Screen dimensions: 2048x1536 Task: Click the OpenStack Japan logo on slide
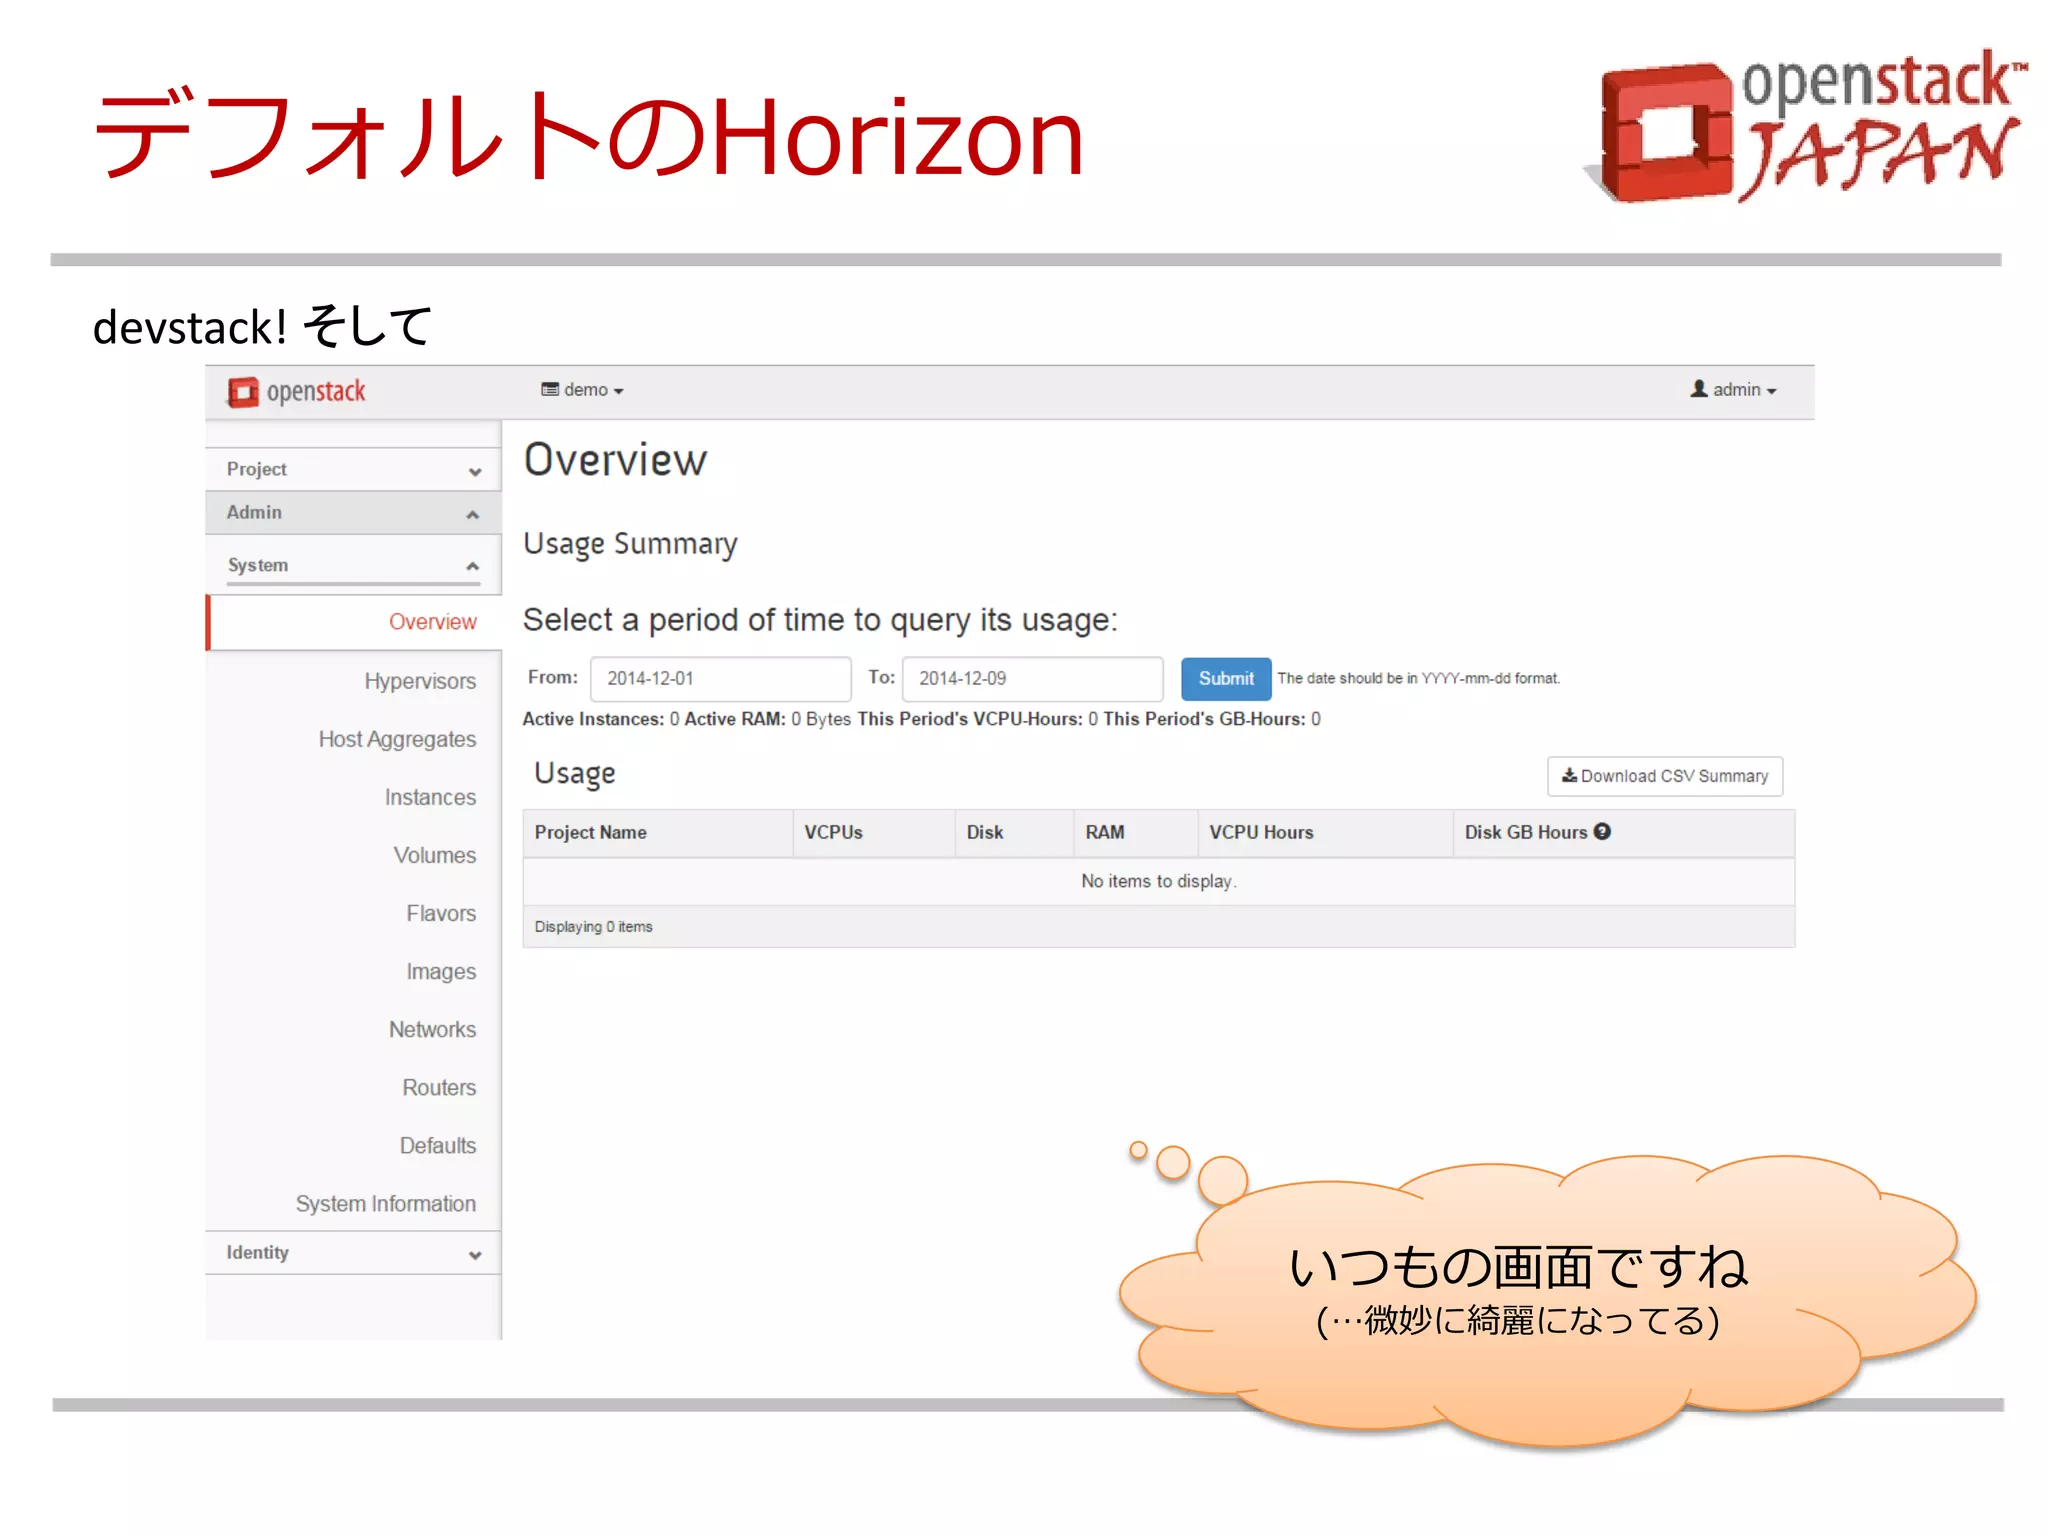tap(1806, 126)
